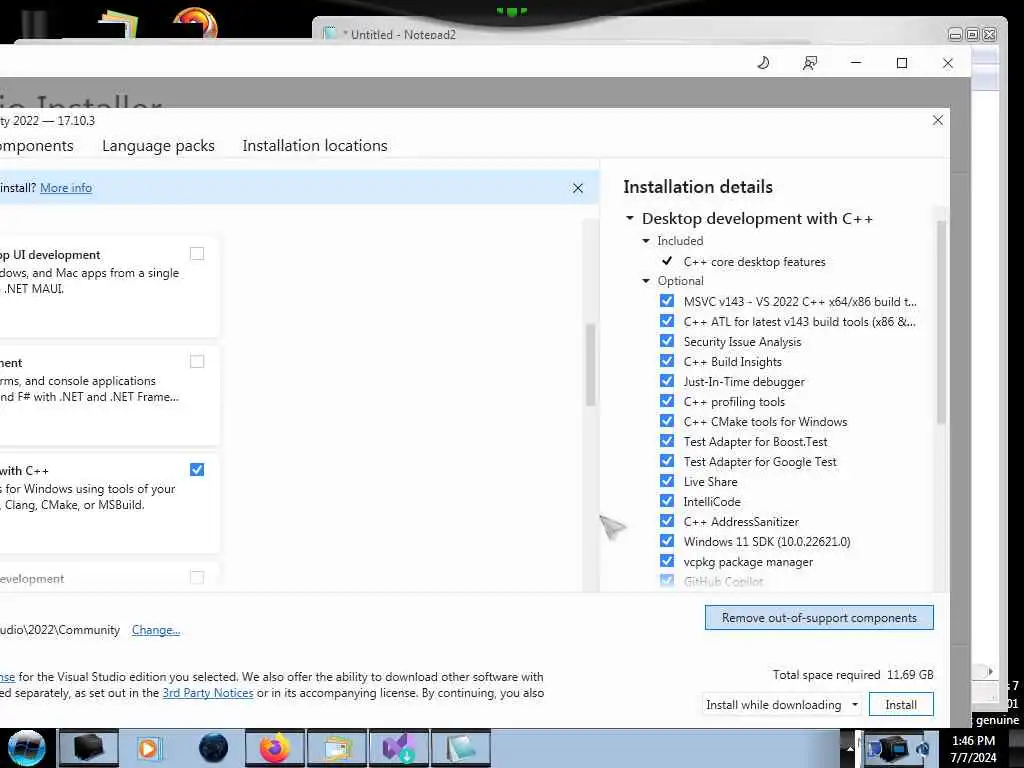
Task: Toggle the dark theme moon icon
Action: pyautogui.click(x=763, y=63)
